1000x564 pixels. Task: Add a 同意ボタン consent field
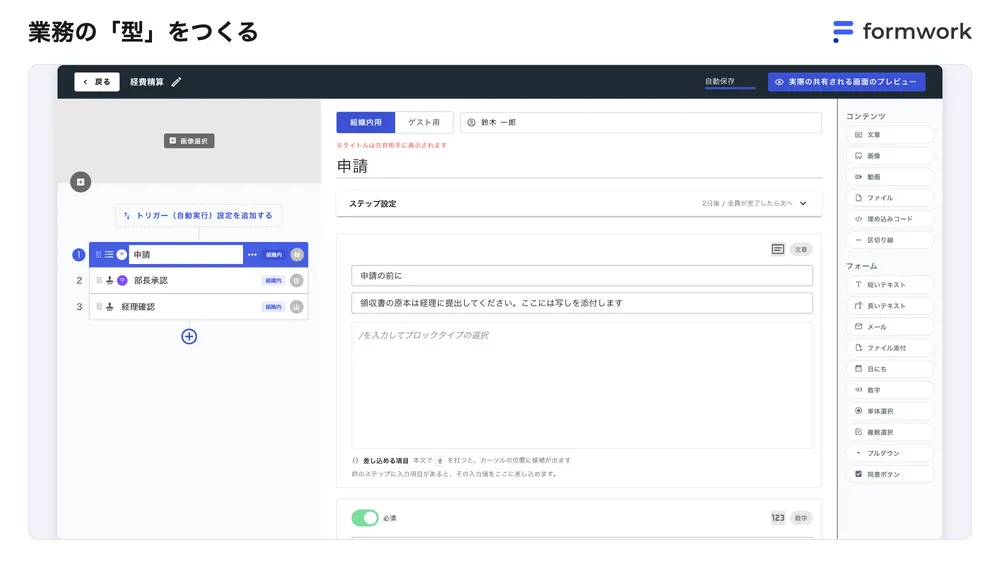890,474
